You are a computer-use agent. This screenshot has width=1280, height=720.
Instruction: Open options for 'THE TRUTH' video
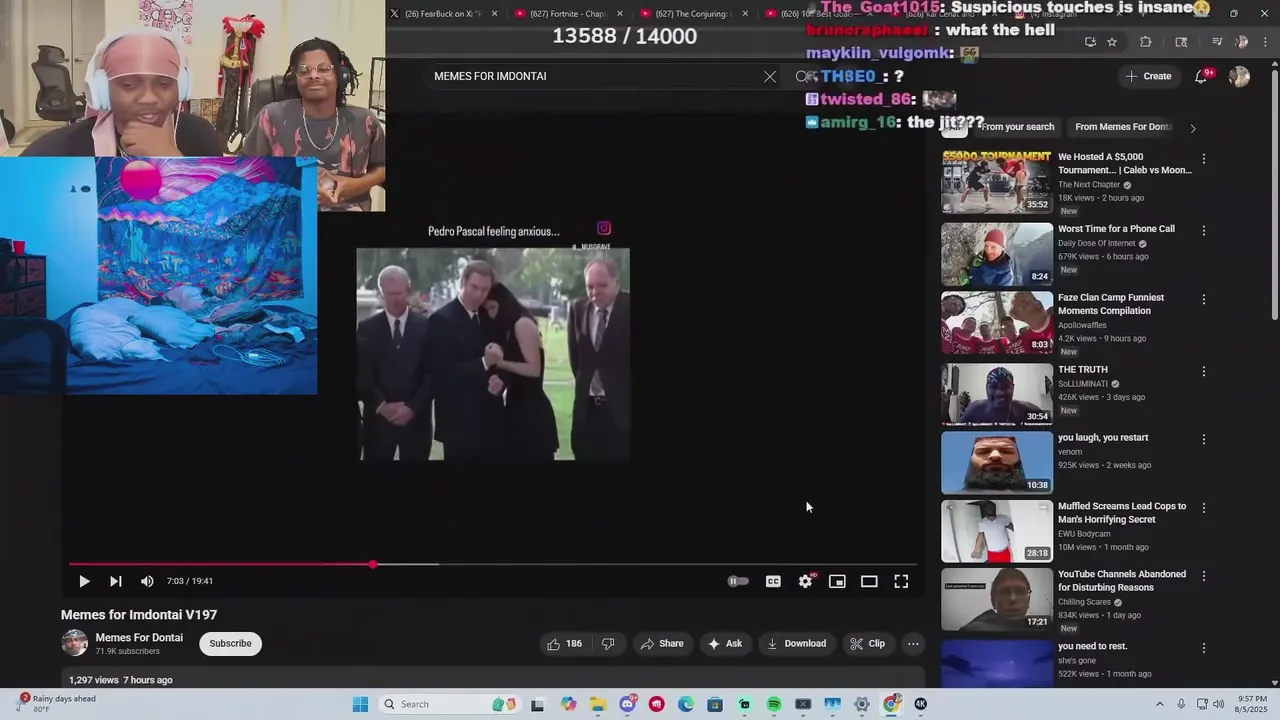click(x=1204, y=372)
